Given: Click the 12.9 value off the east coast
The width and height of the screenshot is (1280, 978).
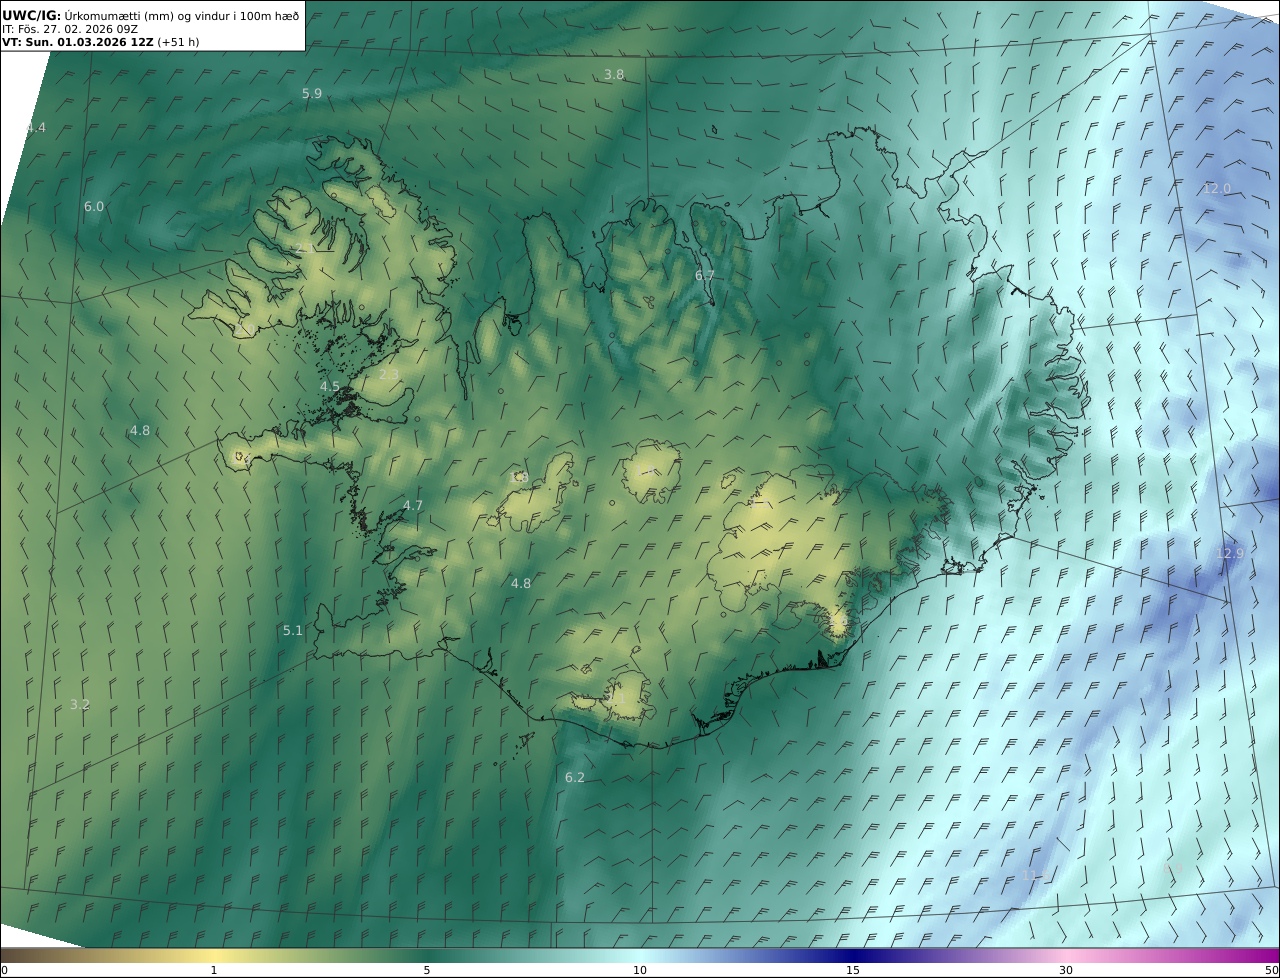Looking at the screenshot, I should tap(1230, 553).
